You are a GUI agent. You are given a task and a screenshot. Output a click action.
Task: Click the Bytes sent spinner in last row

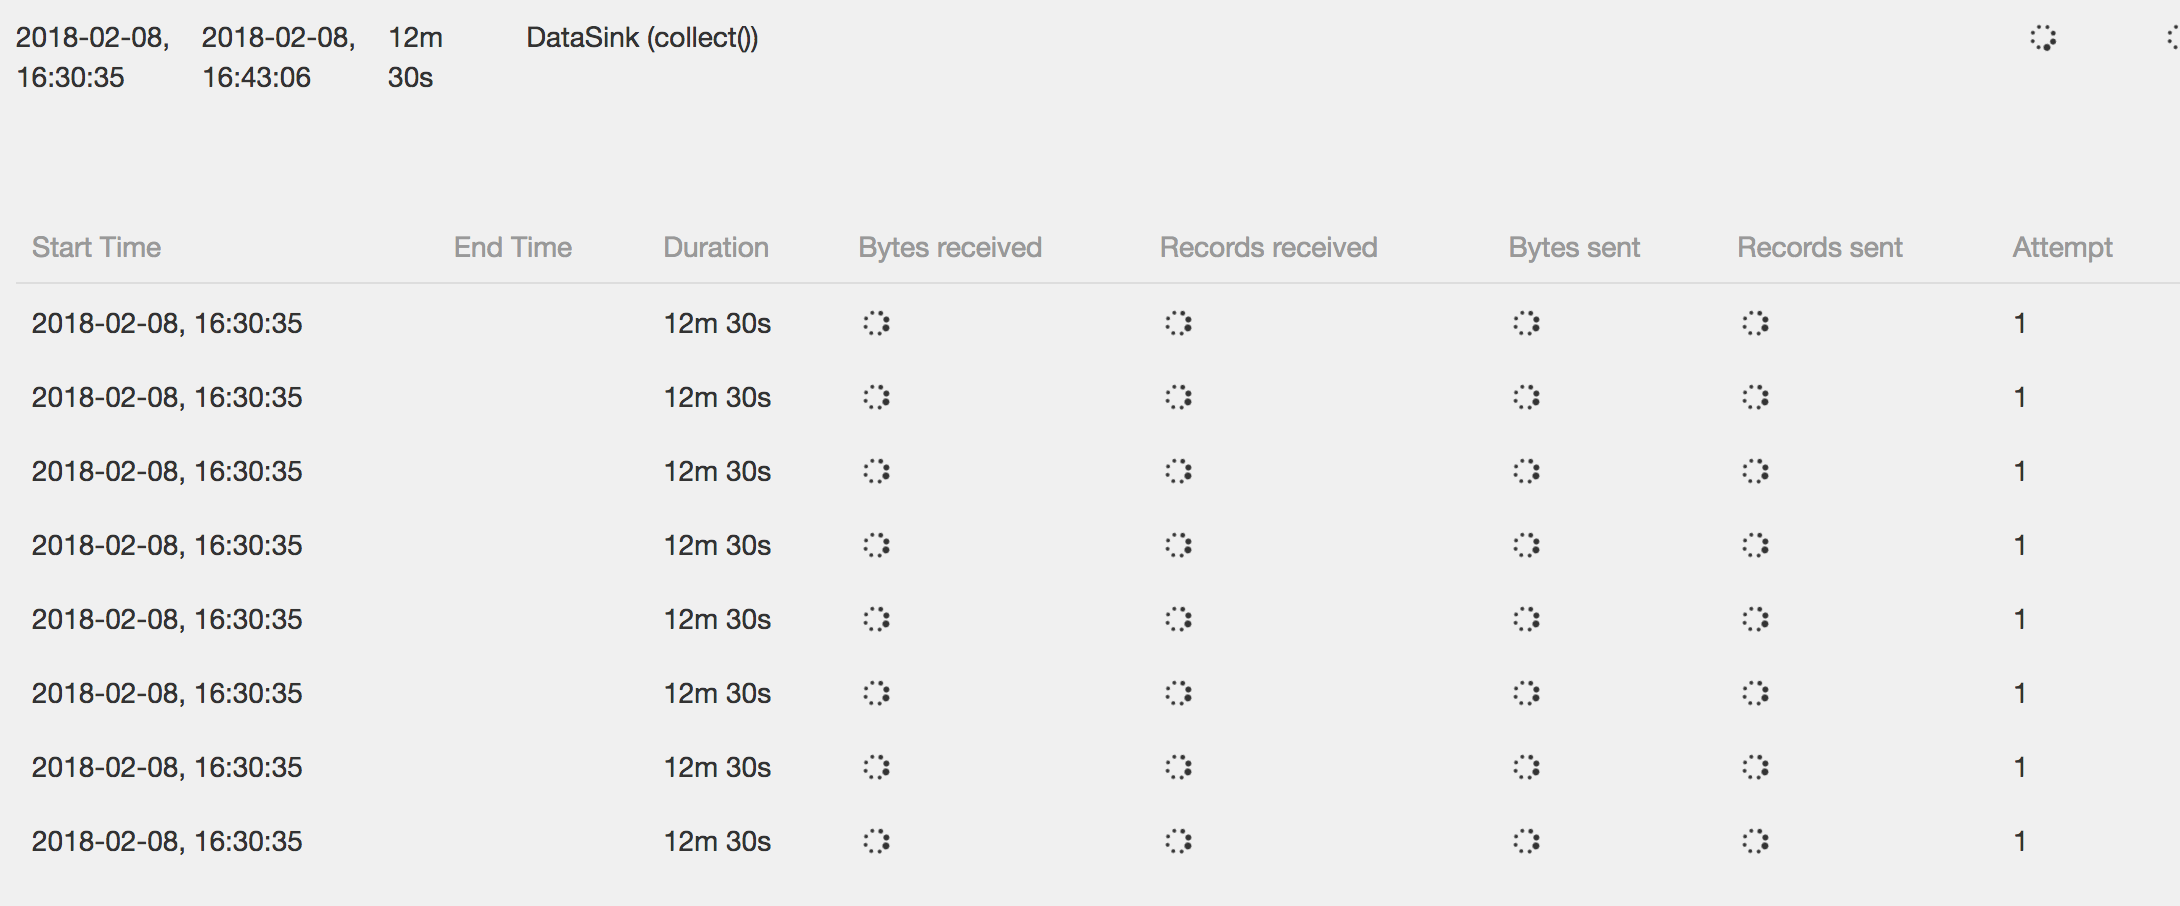(1527, 841)
